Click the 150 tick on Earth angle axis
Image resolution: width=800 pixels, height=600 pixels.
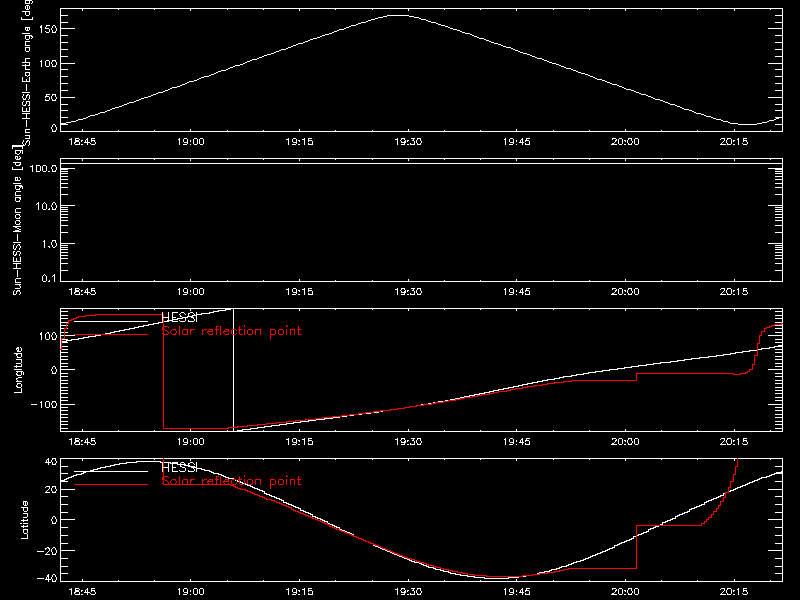48,29
